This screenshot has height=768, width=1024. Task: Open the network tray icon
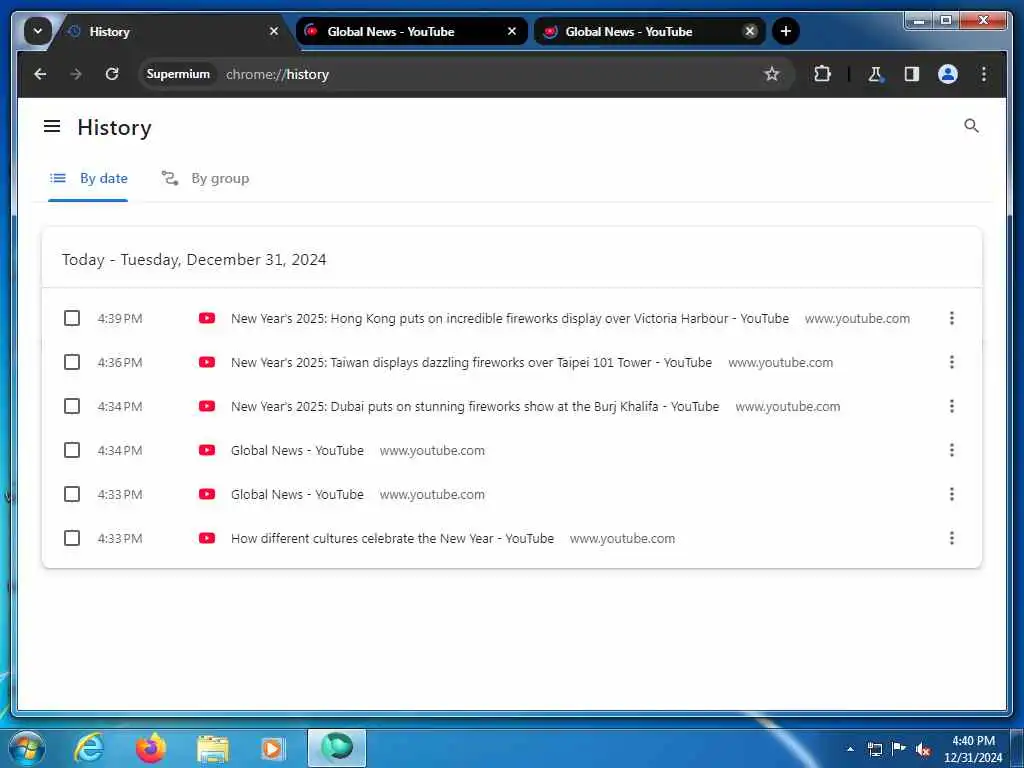[875, 749]
